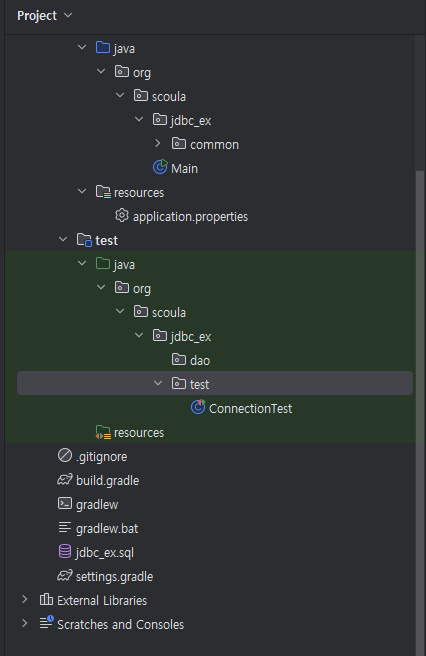Click the Main class icon
Image resolution: width=426 pixels, height=656 pixels.
pyautogui.click(x=160, y=168)
